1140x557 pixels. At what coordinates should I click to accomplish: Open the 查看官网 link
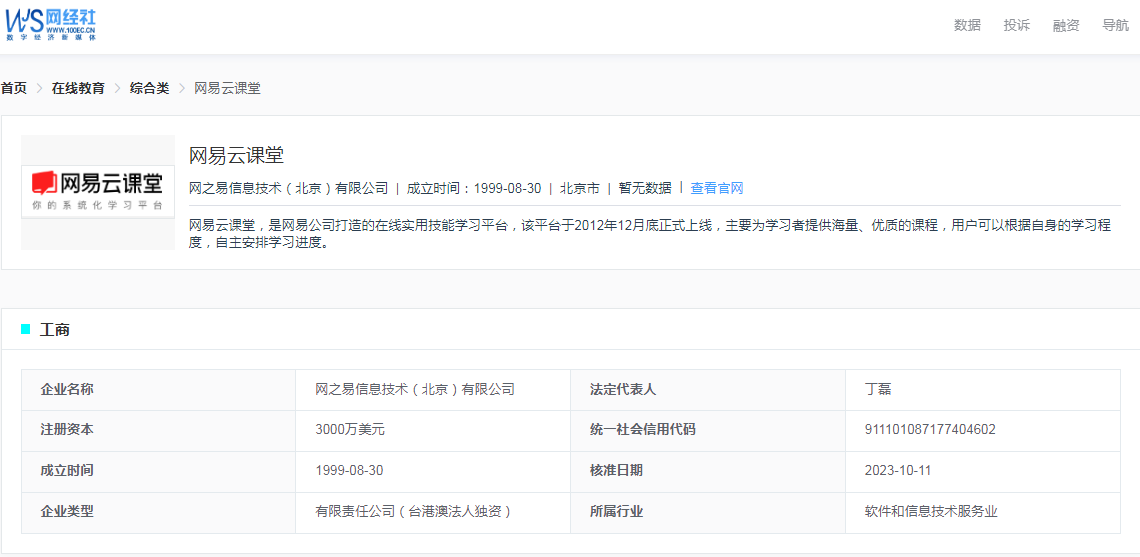click(717, 188)
